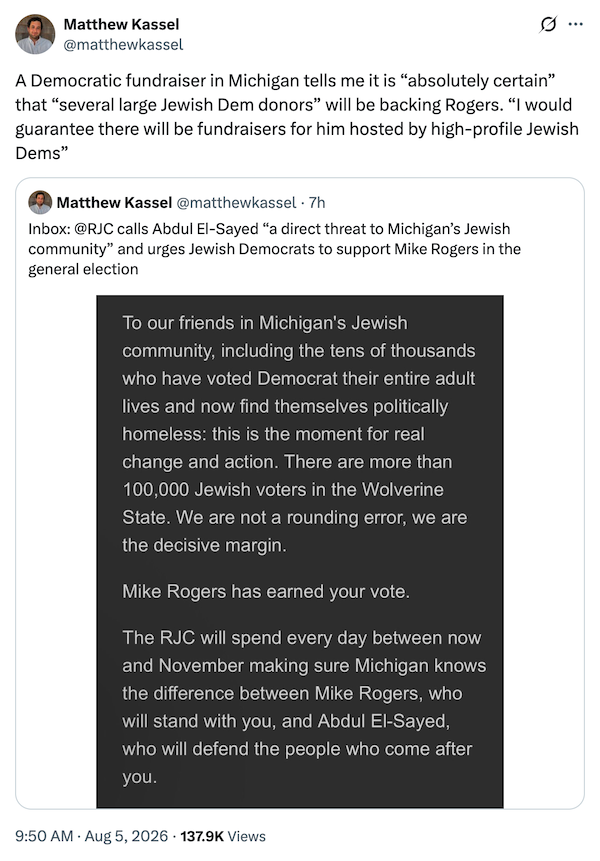Click the 'To our friends in Michigan's' paragraph

point(299,434)
